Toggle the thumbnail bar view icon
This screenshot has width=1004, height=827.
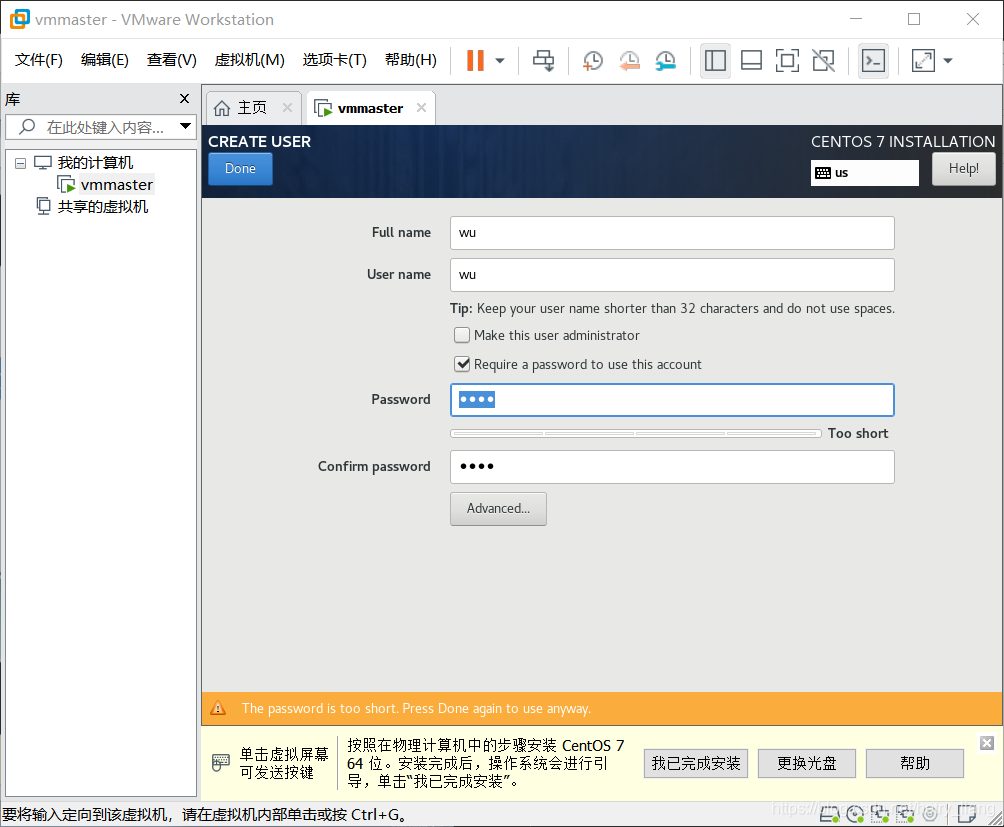(751, 61)
